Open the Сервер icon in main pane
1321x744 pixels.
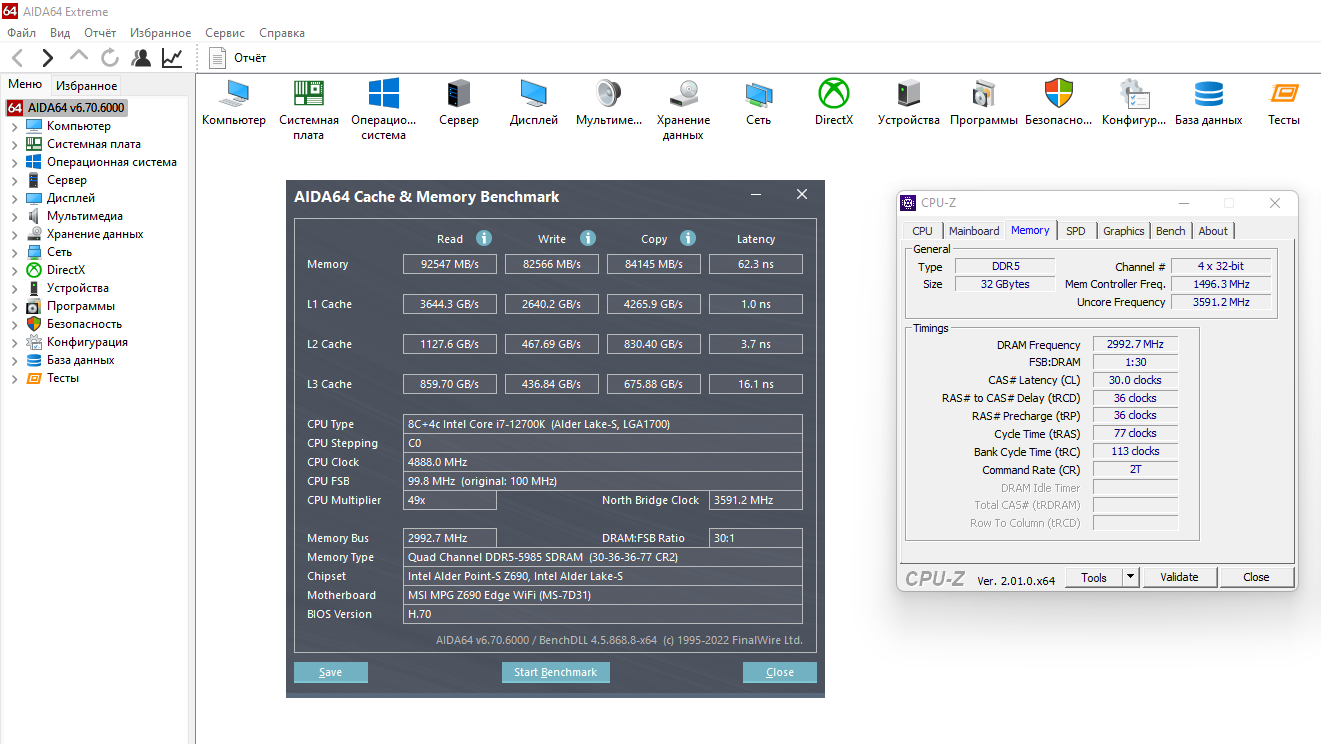tap(459, 94)
